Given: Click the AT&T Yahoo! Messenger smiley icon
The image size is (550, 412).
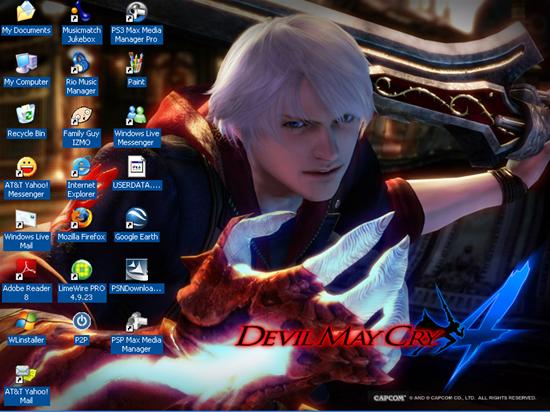Looking at the screenshot, I should [26, 167].
